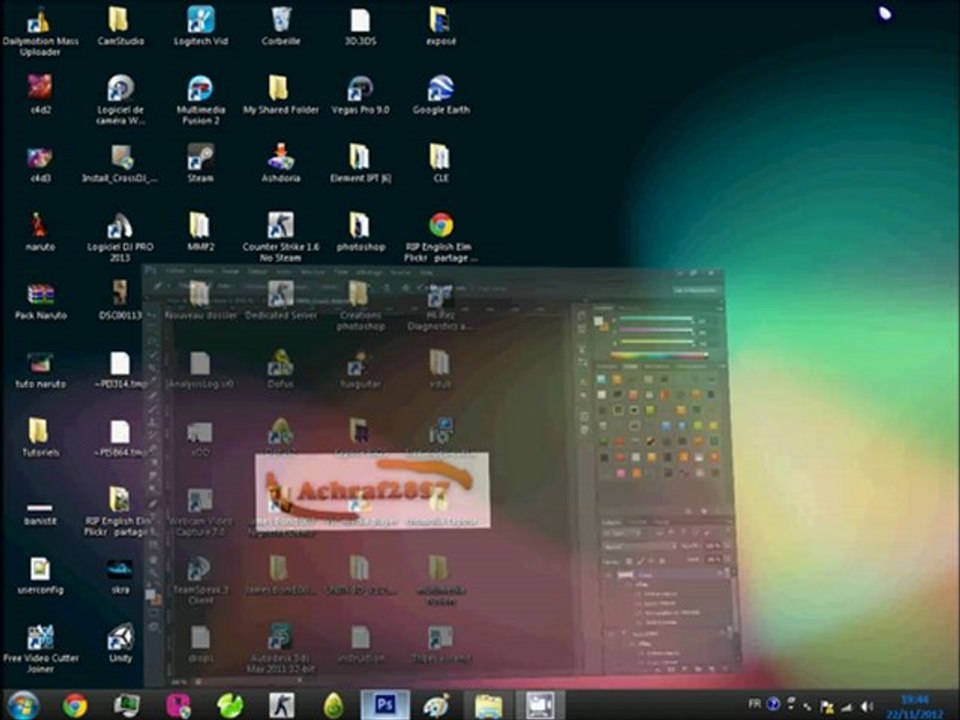Image resolution: width=960 pixels, height=720 pixels.
Task: Switch to the screen recorder taskbar button
Action: click(540, 705)
